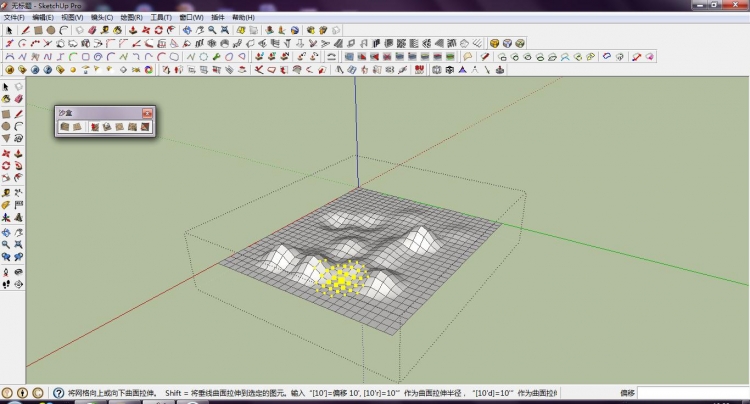Select Pan hand tool in the left palette

point(18,232)
